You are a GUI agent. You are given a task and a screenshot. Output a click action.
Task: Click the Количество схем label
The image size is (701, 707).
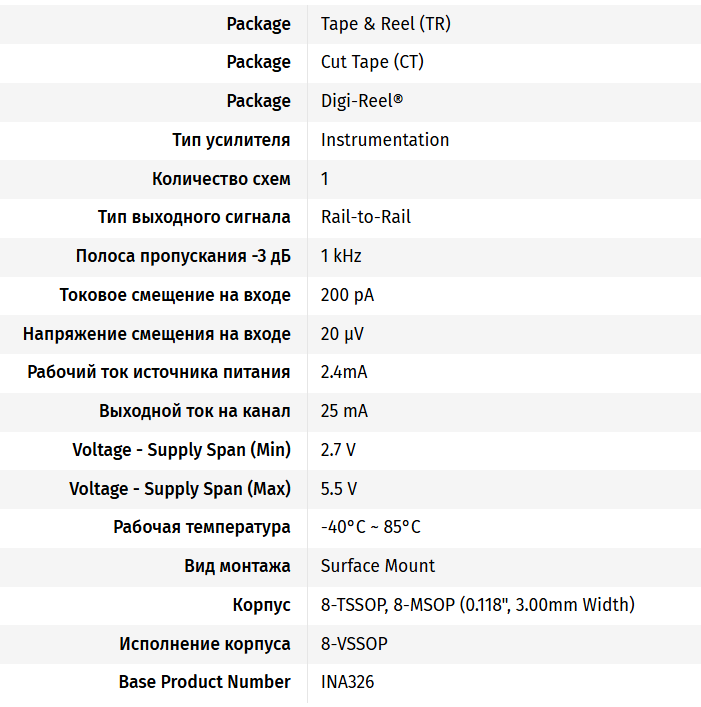pyautogui.click(x=221, y=179)
